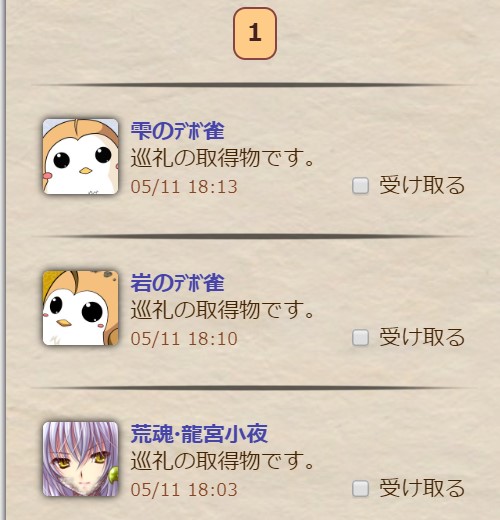Click the 巡礼の取得物です message under 雫のデボ雀
Viewport: 500px width, 520px height.
pos(222,158)
